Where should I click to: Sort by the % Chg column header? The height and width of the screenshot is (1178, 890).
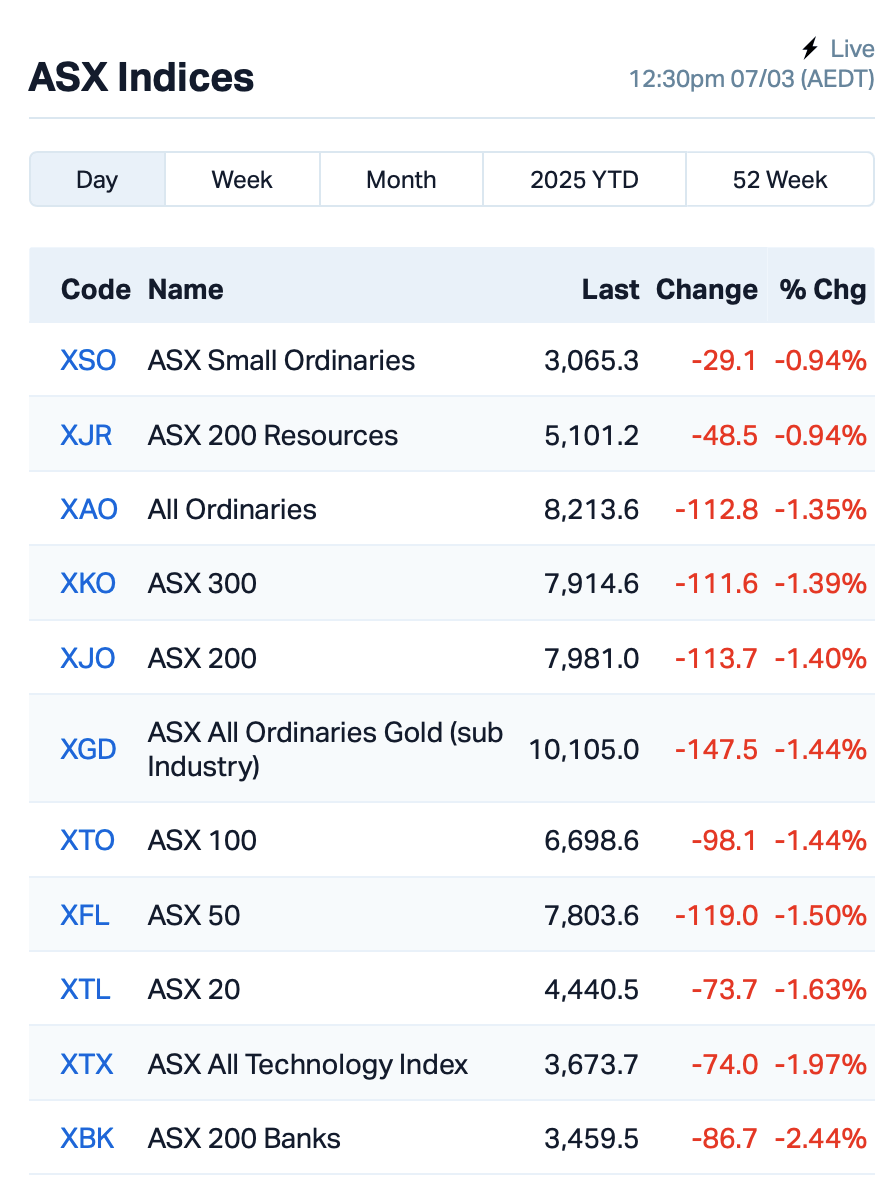point(822,289)
